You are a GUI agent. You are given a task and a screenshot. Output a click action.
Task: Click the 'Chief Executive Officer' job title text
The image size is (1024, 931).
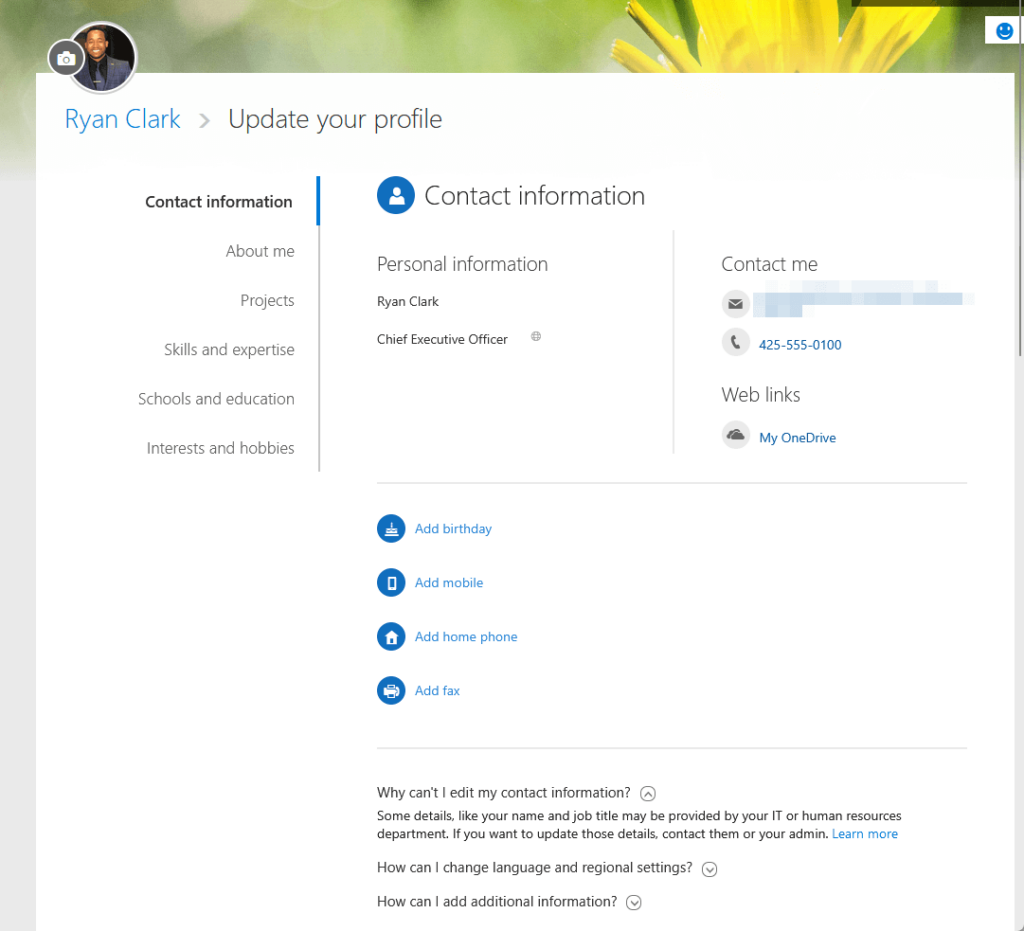(442, 339)
